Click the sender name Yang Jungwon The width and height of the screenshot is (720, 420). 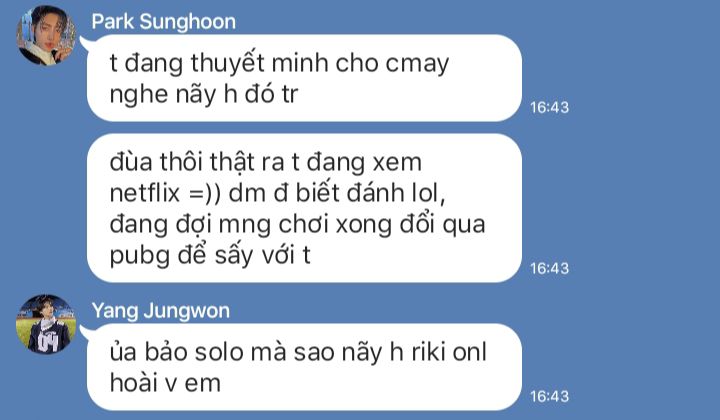tap(161, 311)
